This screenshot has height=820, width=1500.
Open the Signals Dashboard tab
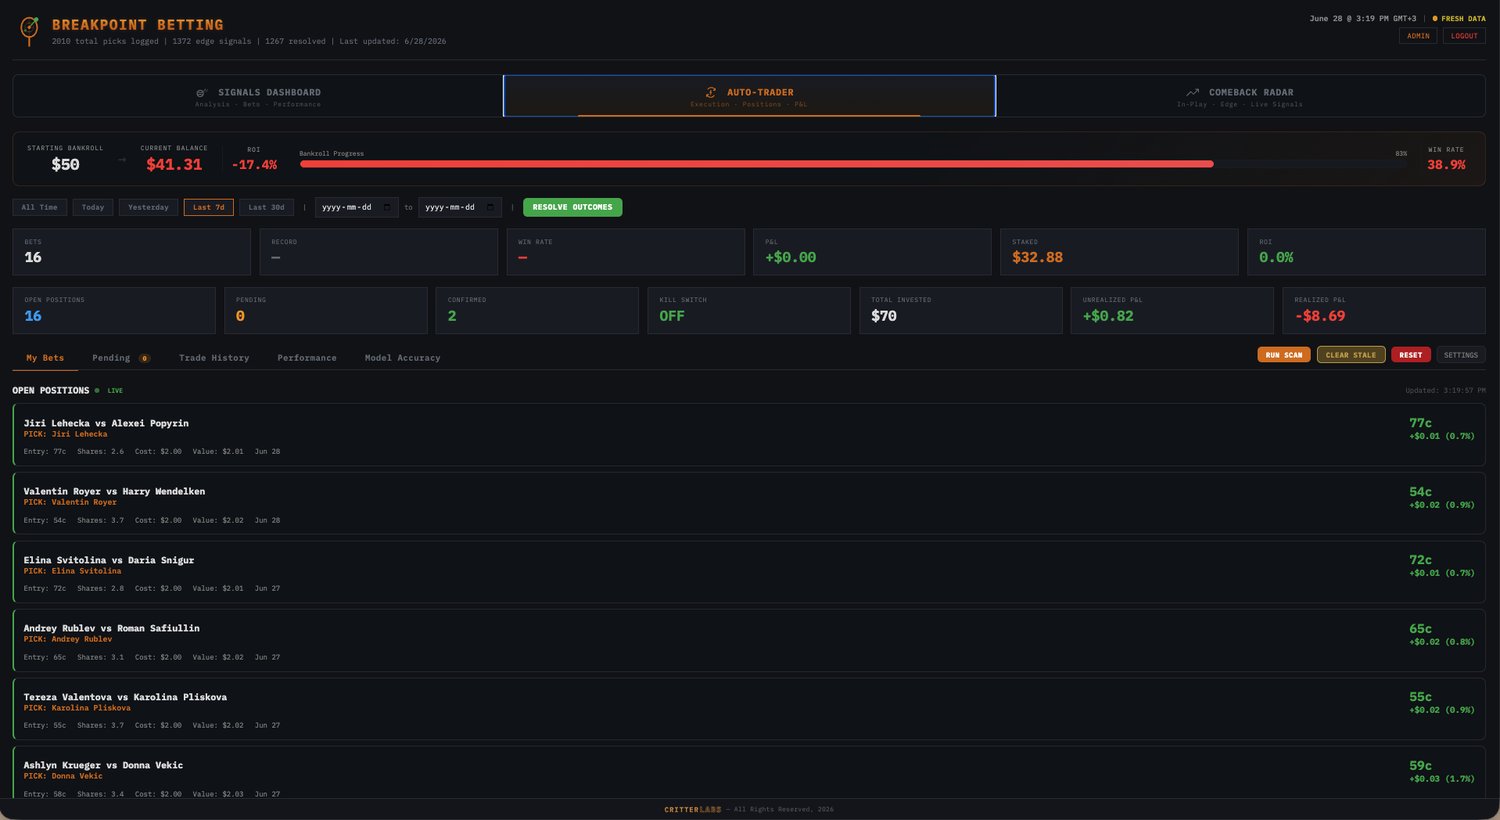tap(258, 96)
